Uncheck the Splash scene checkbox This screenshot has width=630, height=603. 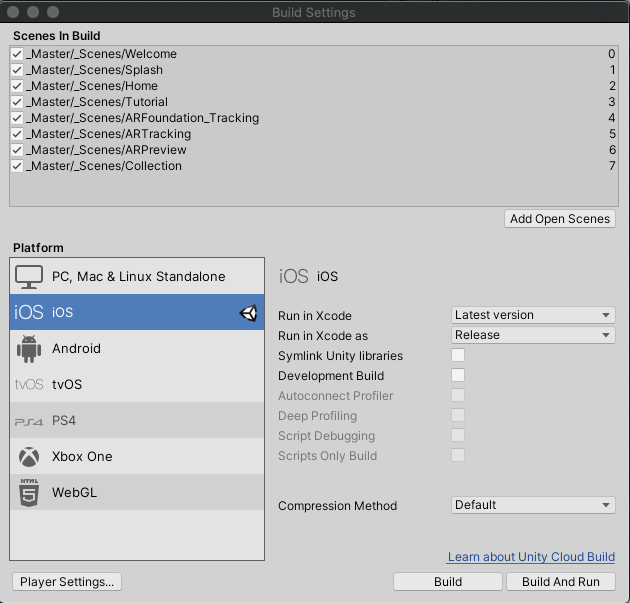click(17, 70)
